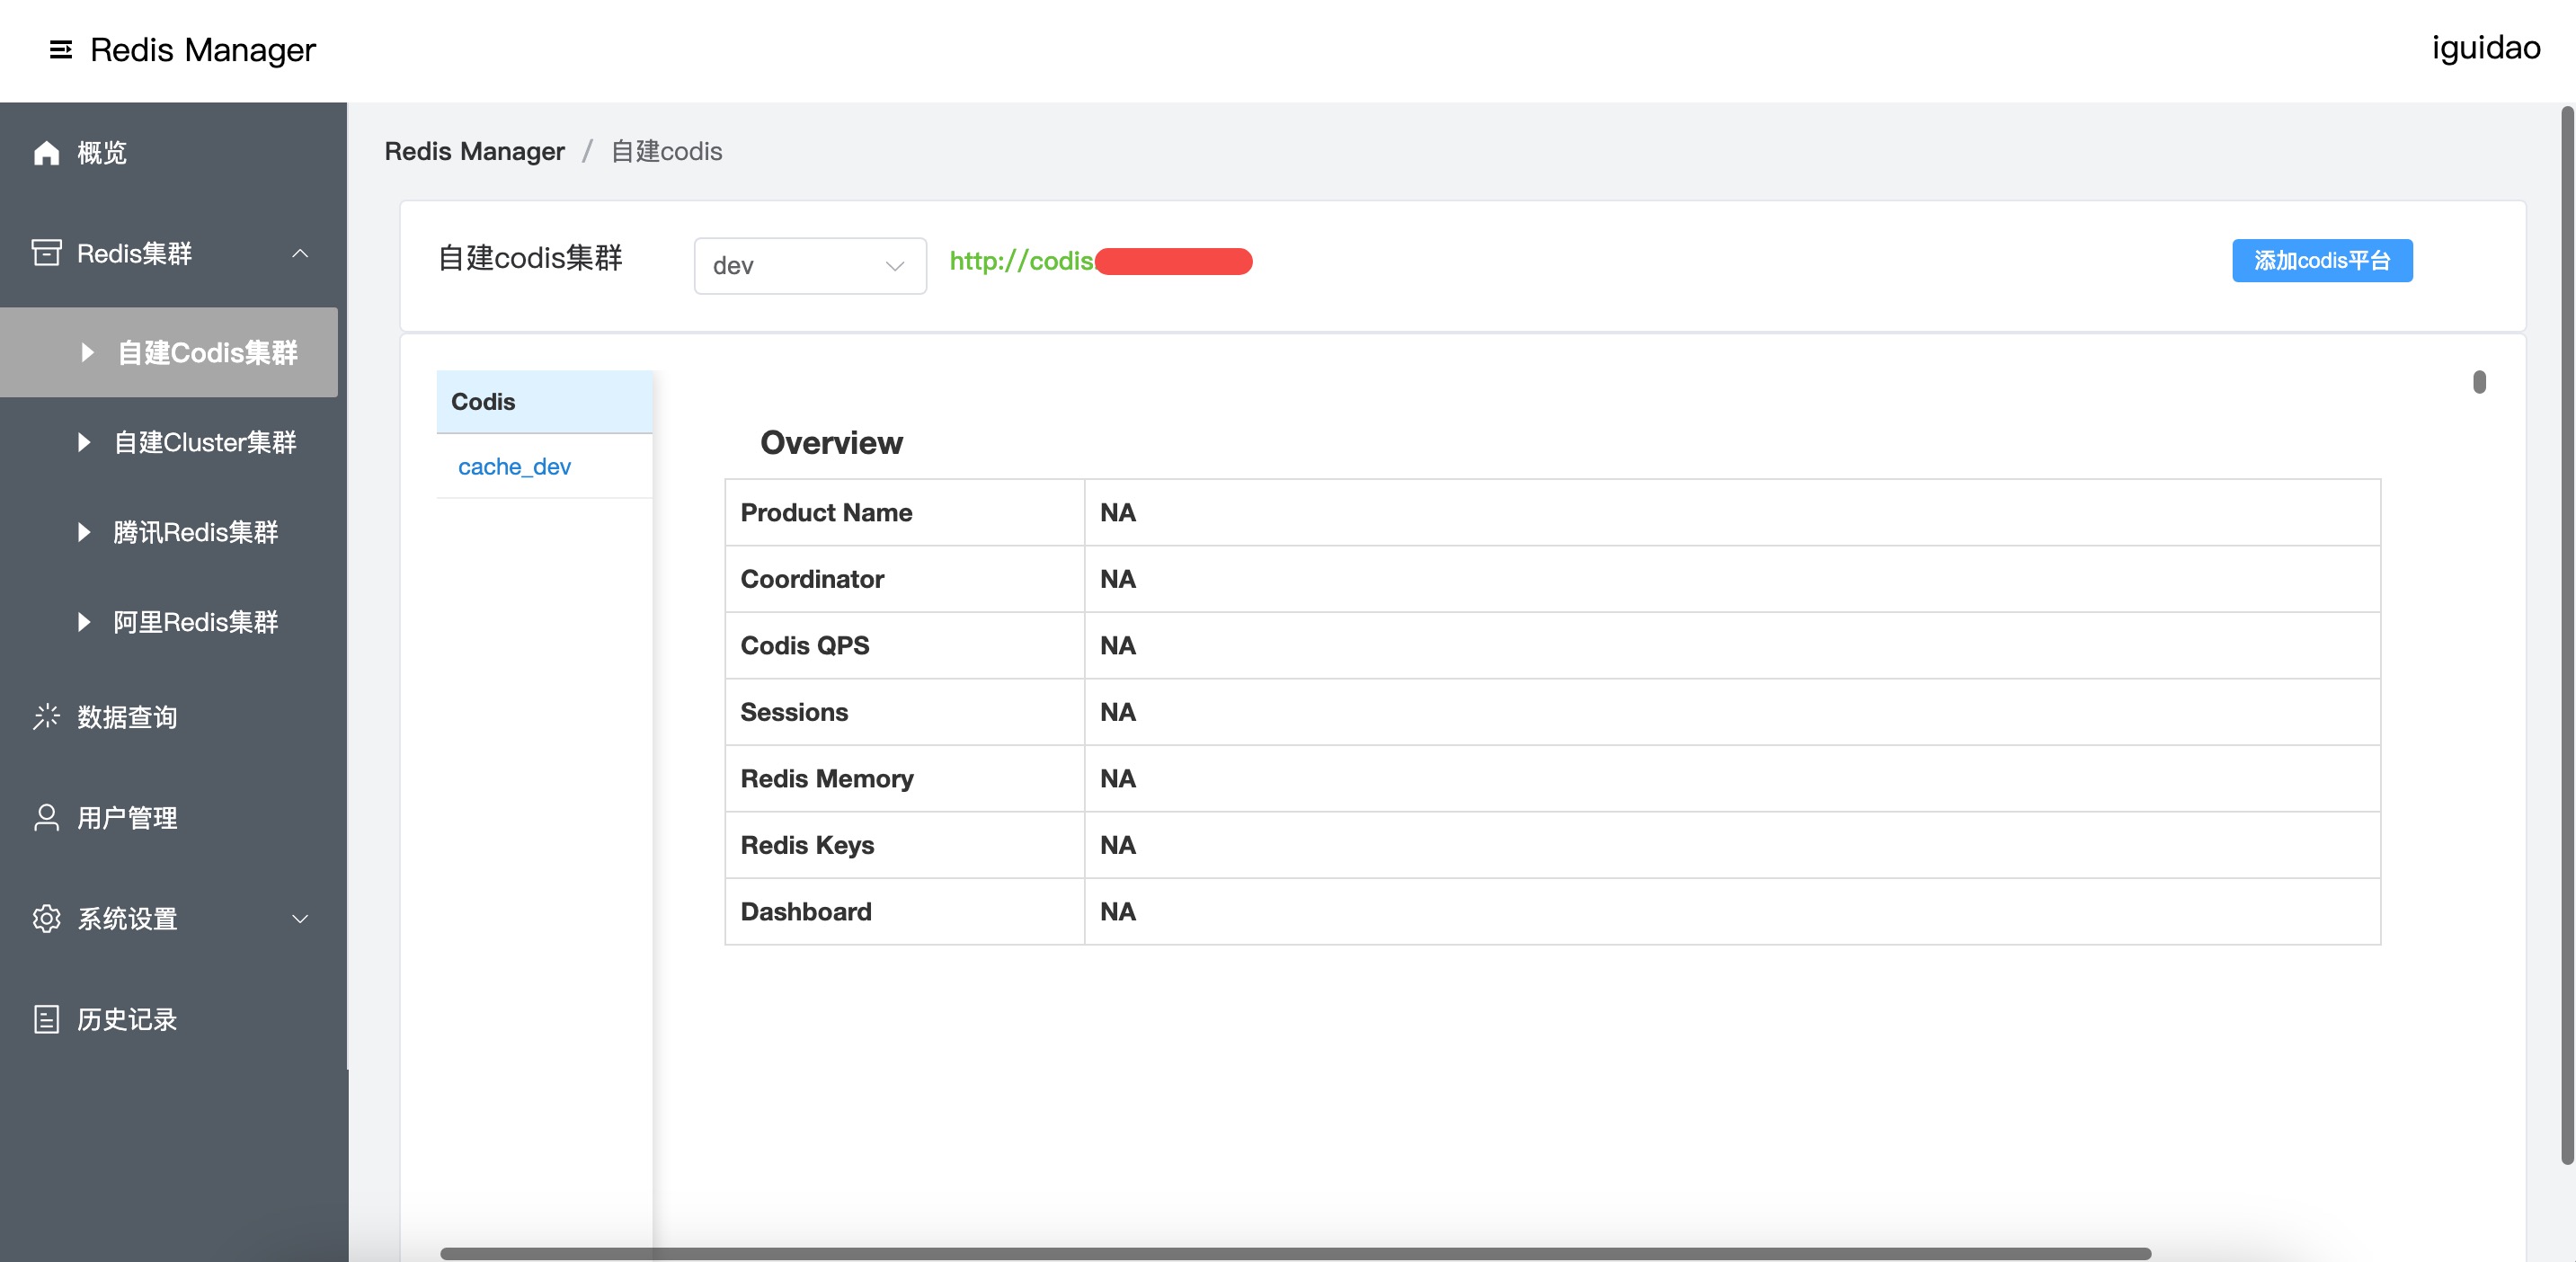This screenshot has height=1262, width=2576.
Task: Click the 历史记录 document icon
Action: coord(46,1019)
